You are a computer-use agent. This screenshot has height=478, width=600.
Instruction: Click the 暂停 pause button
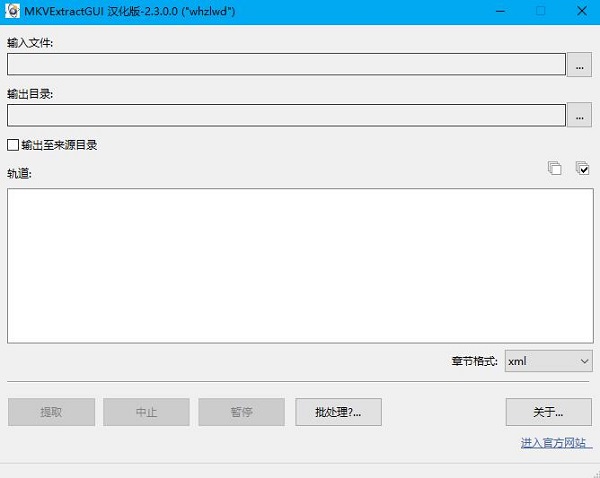point(241,412)
